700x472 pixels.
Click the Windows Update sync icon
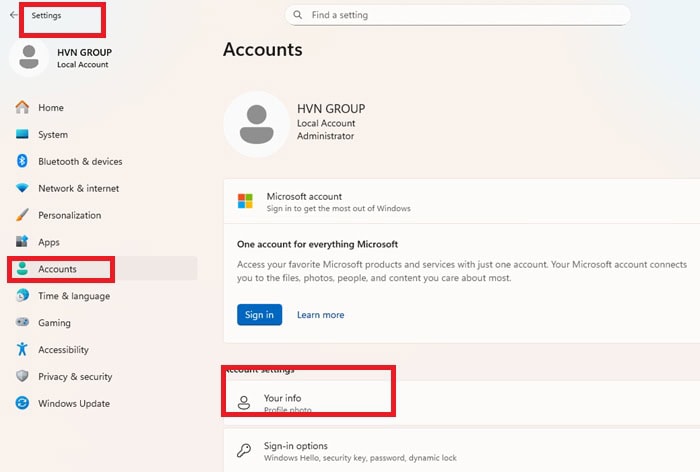pos(22,404)
